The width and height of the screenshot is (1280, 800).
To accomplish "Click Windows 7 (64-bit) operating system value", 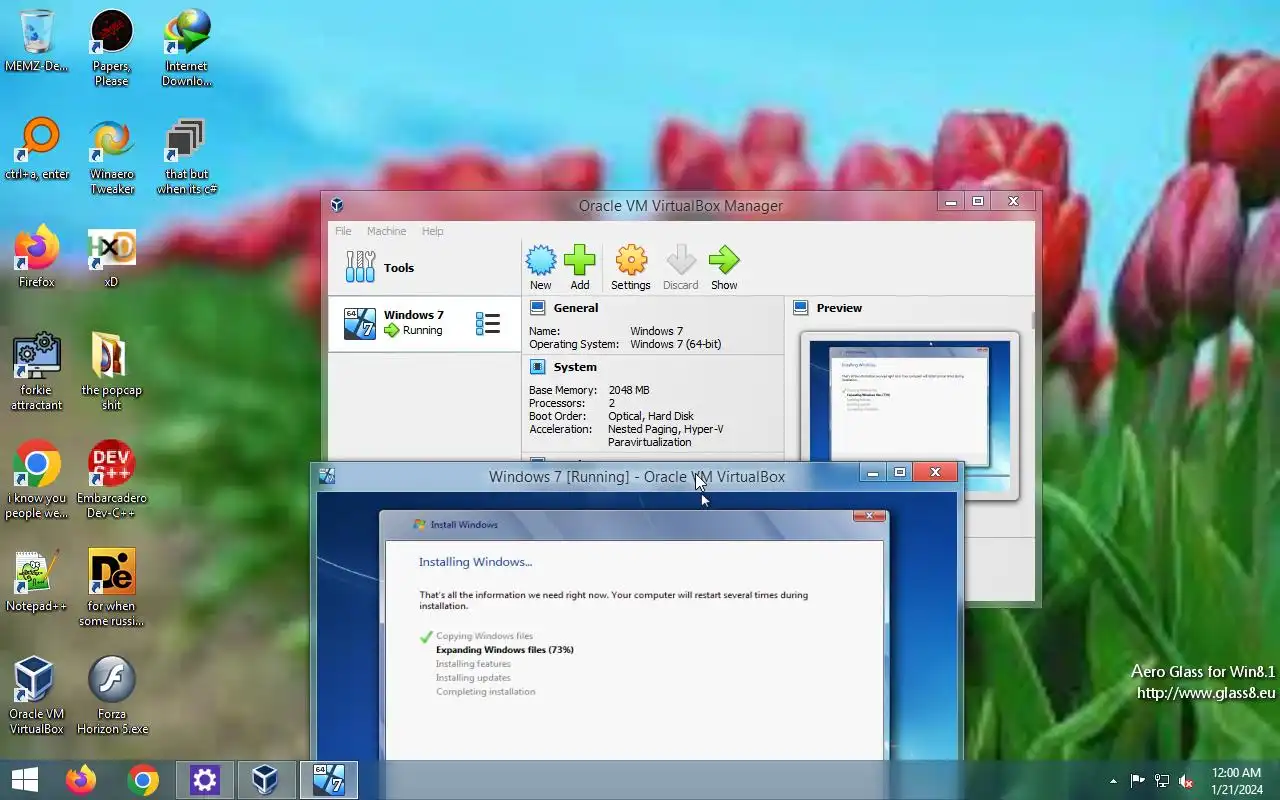I will pos(676,344).
